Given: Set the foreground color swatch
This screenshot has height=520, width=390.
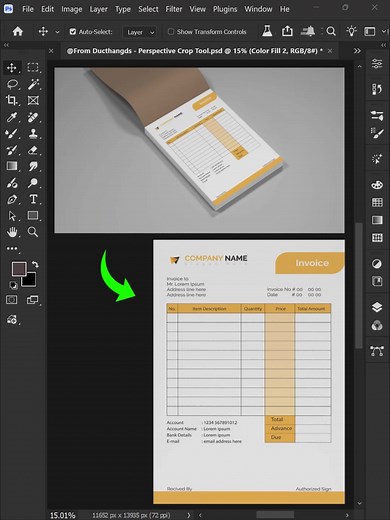Looking at the screenshot, I should [19, 269].
